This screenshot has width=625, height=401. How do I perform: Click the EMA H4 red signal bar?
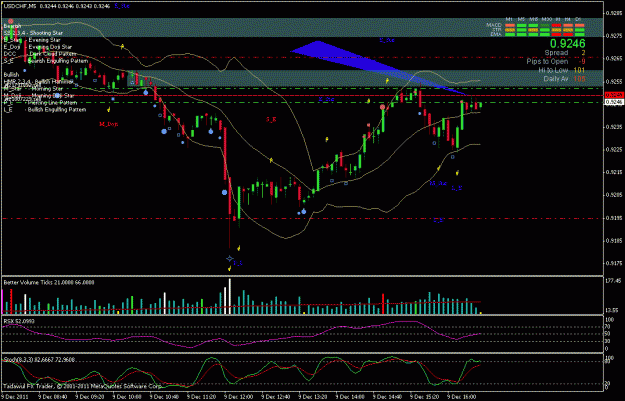pyautogui.click(x=568, y=34)
